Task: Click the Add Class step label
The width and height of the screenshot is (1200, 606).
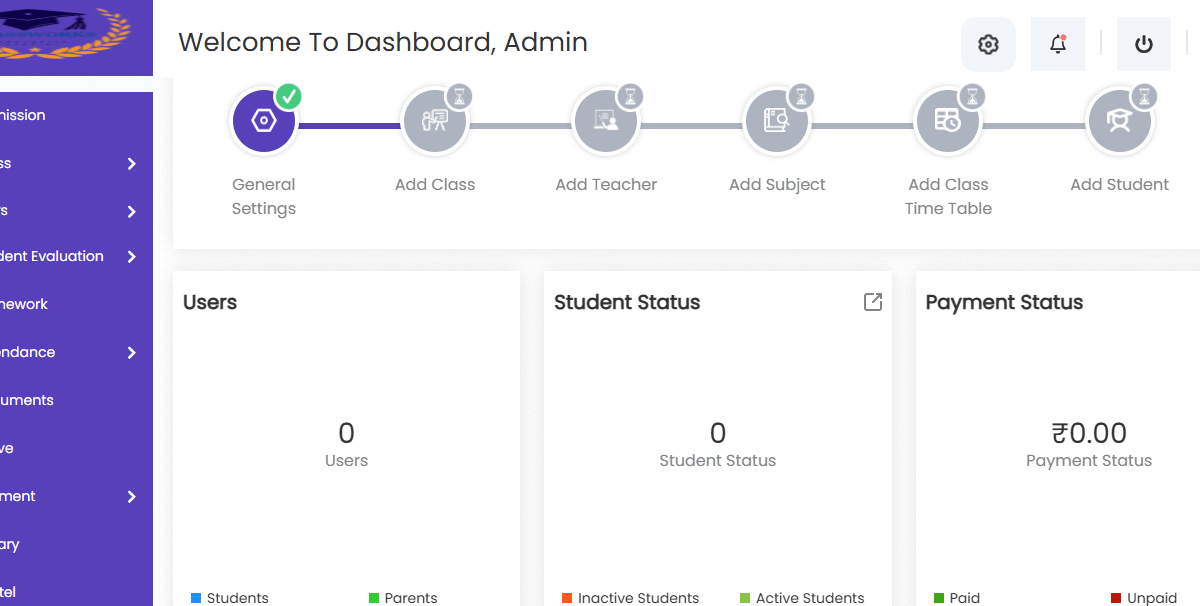Action: click(435, 184)
